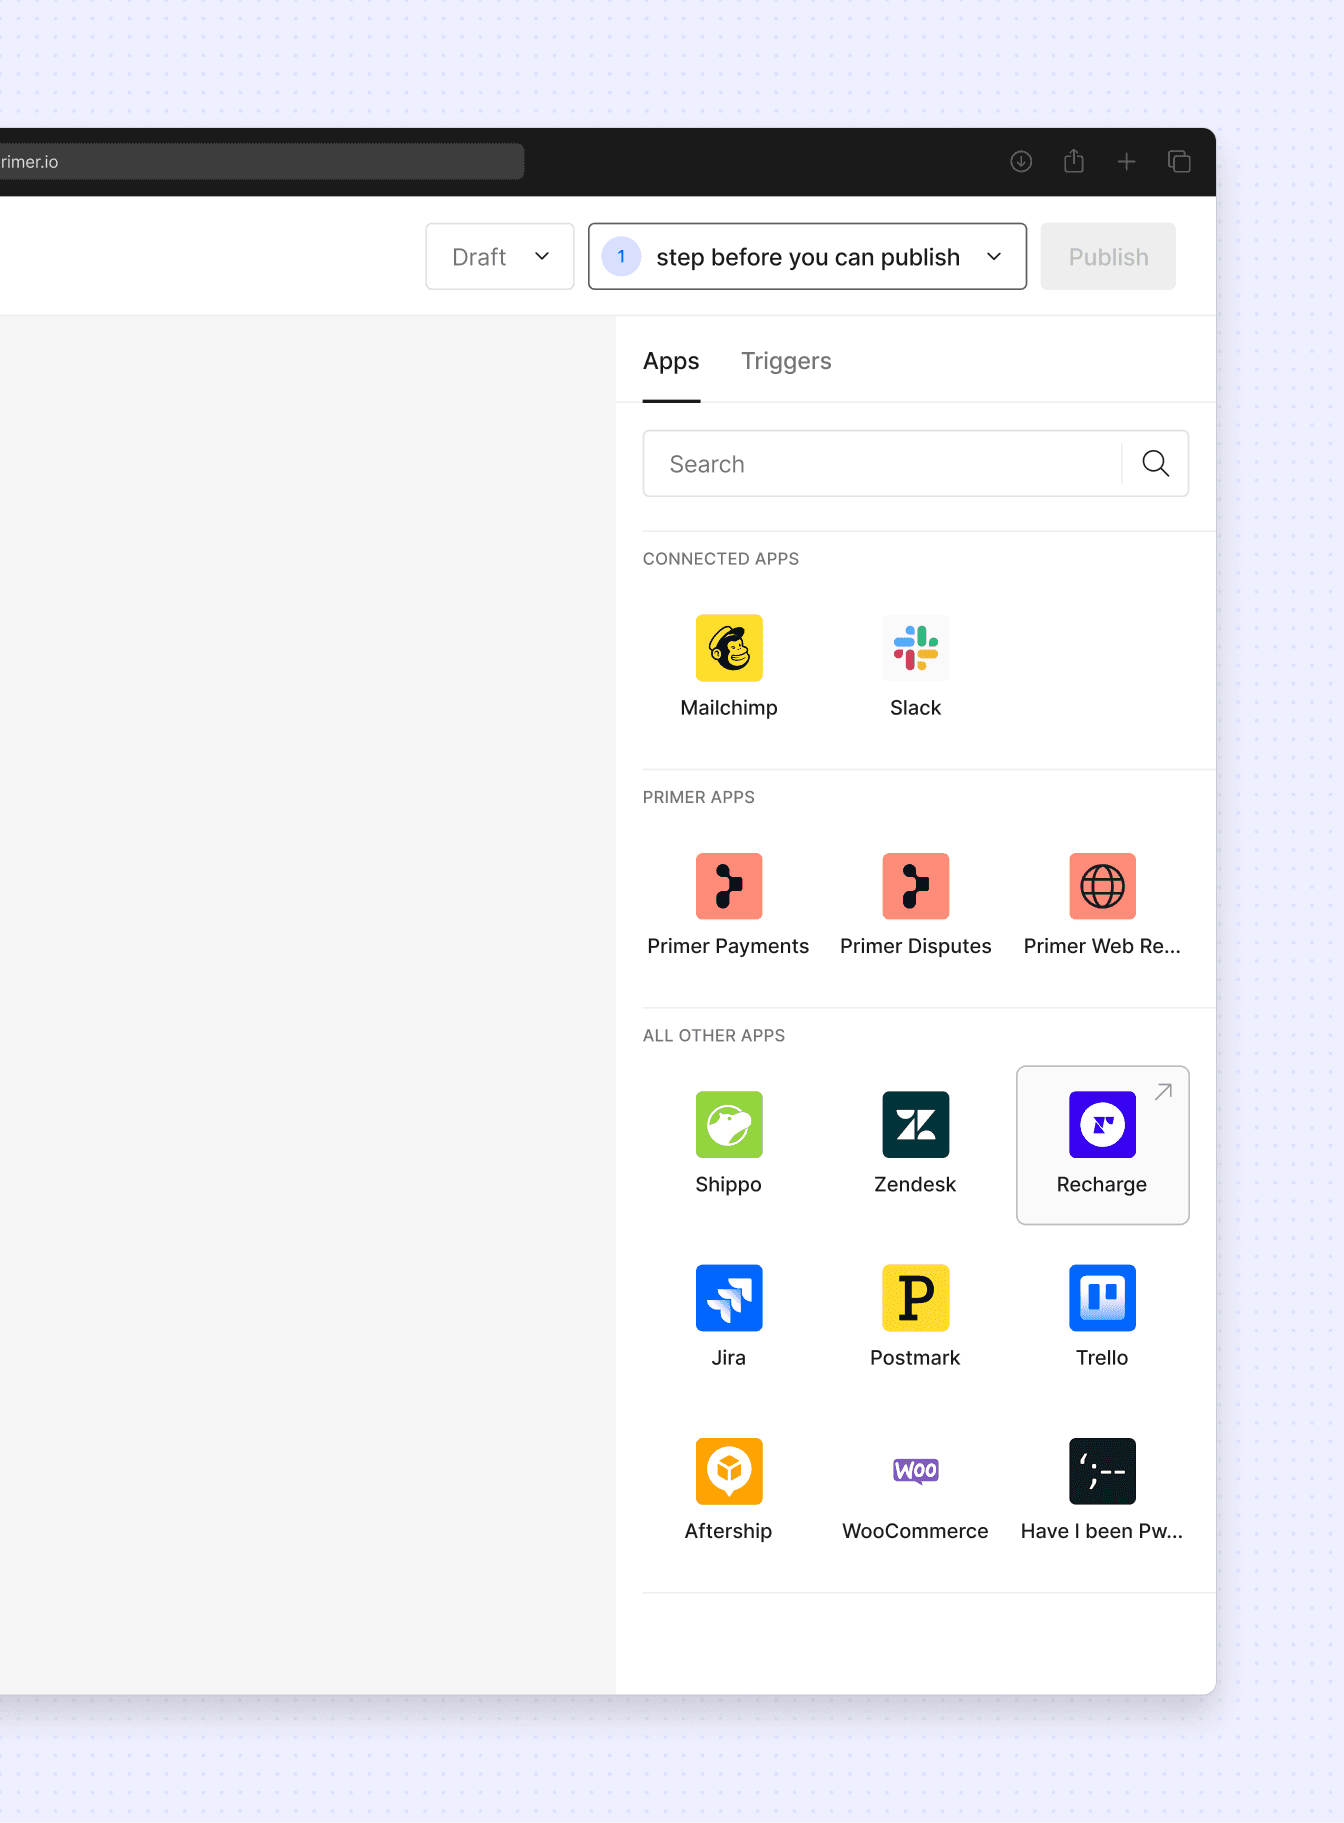Choose the Postmark app icon
This screenshot has height=1823, width=1344.
(x=916, y=1298)
